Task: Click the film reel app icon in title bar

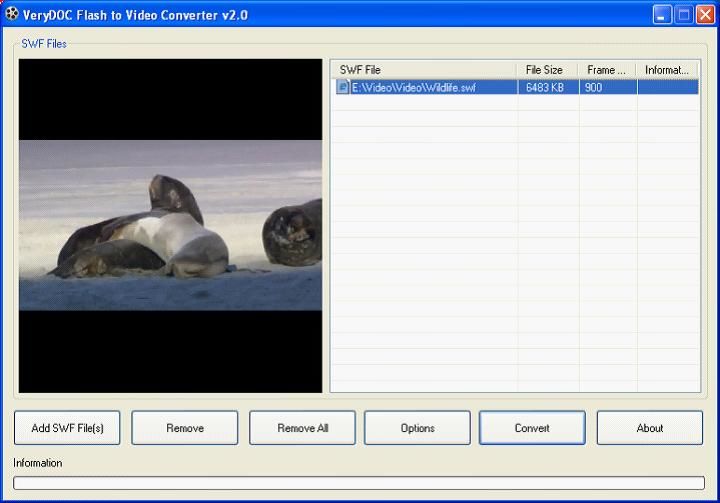Action: point(12,14)
